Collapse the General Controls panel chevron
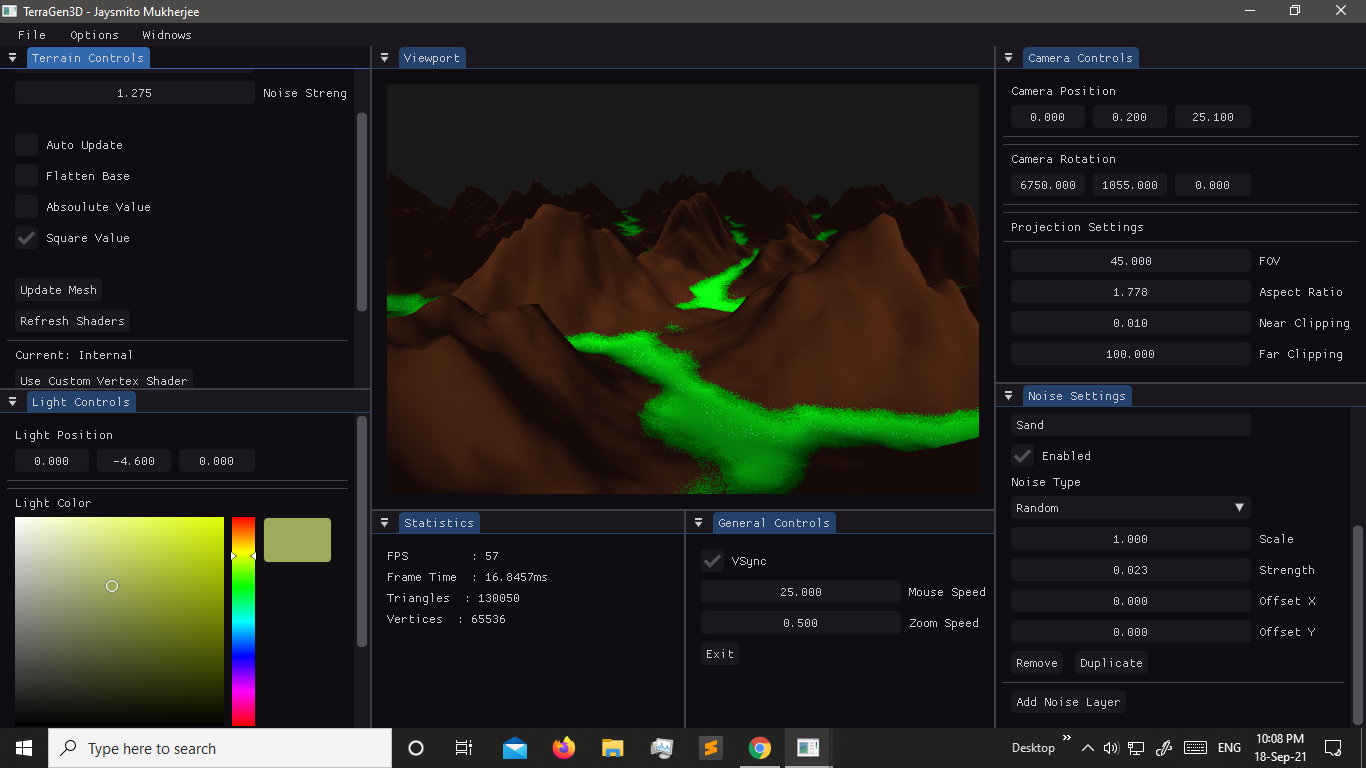Screen dimensions: 1366x768 [x=698, y=522]
